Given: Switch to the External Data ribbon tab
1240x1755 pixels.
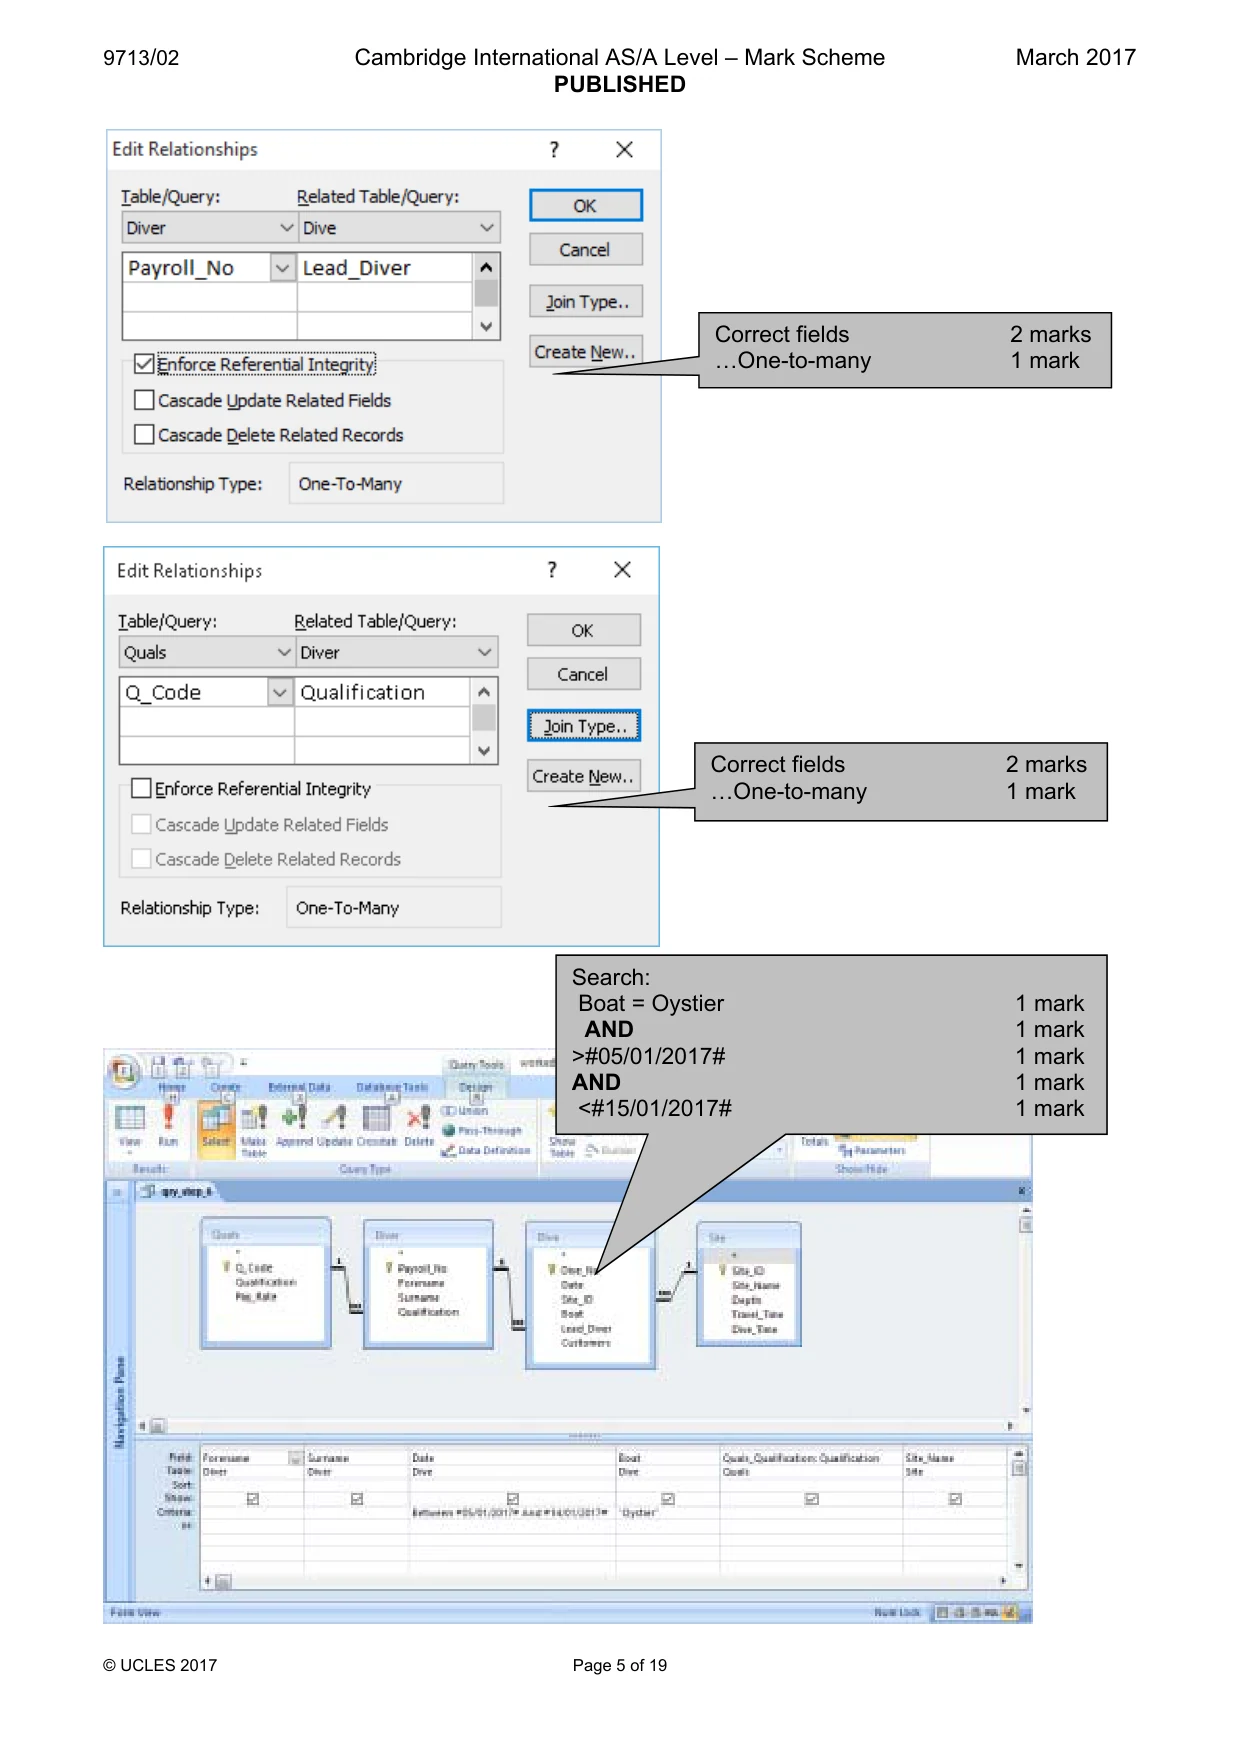Looking at the screenshot, I should pos(299,1087).
